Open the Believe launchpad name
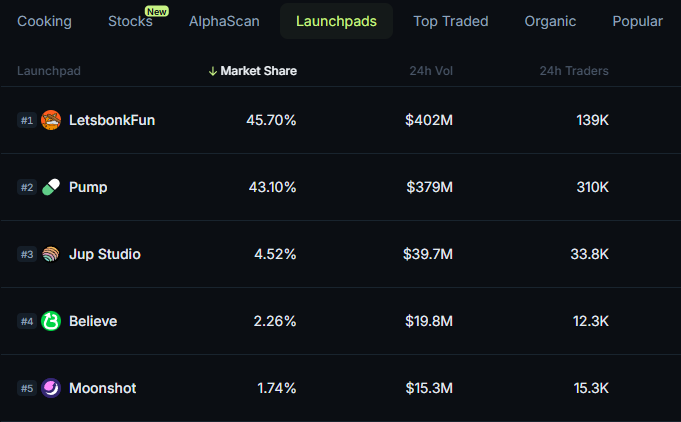Viewport: 681px width, 422px height. 93,321
